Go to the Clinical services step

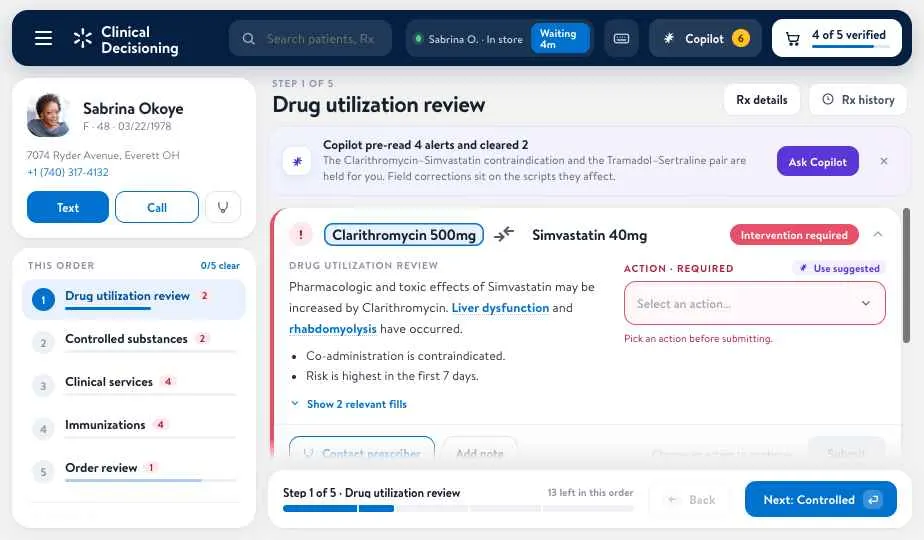click(134, 386)
